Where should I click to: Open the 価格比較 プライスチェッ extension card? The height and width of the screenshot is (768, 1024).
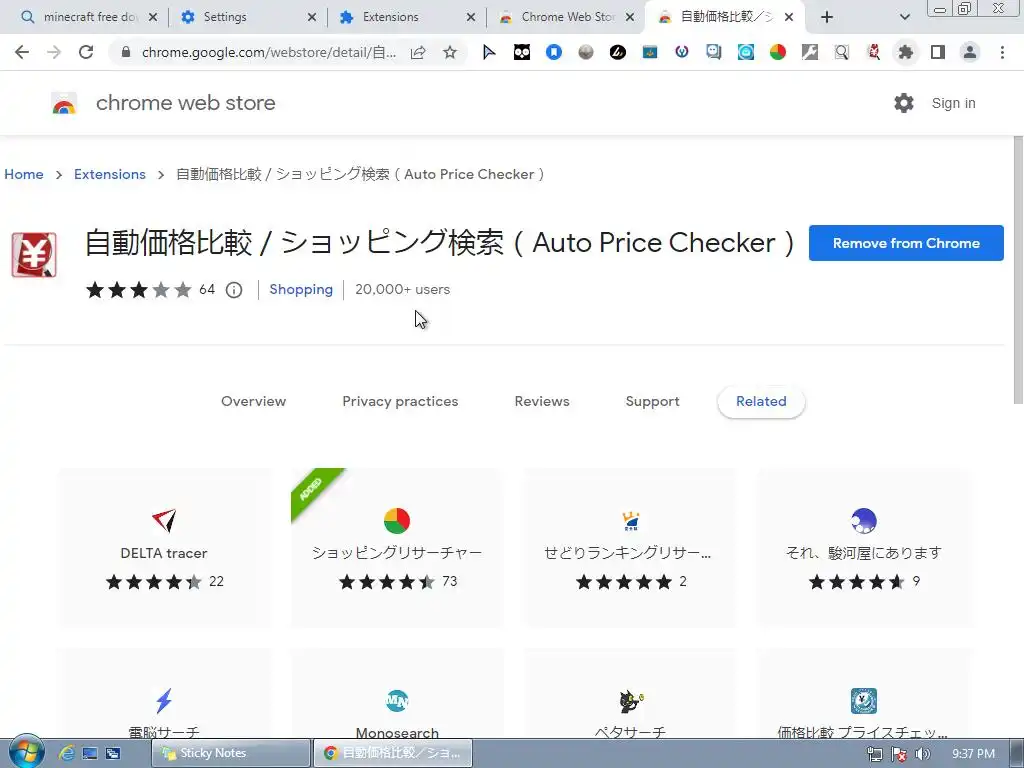(863, 694)
